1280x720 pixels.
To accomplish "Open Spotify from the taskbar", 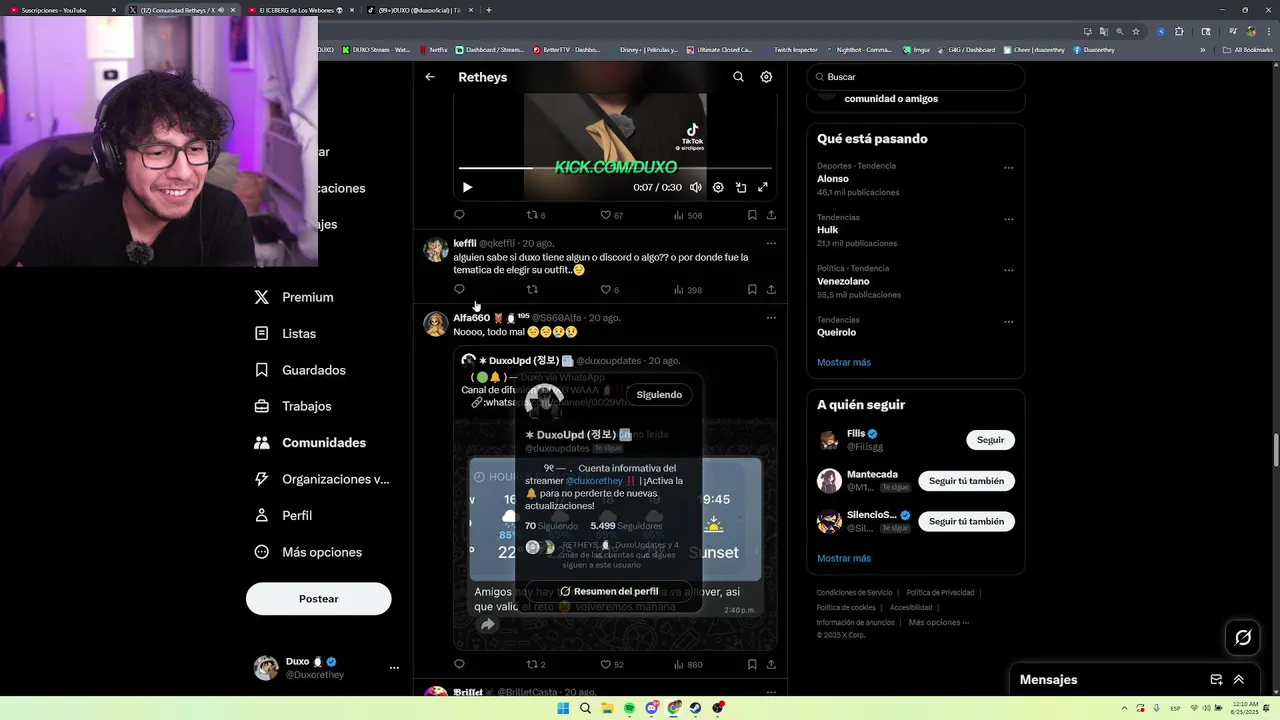I will click(x=629, y=708).
